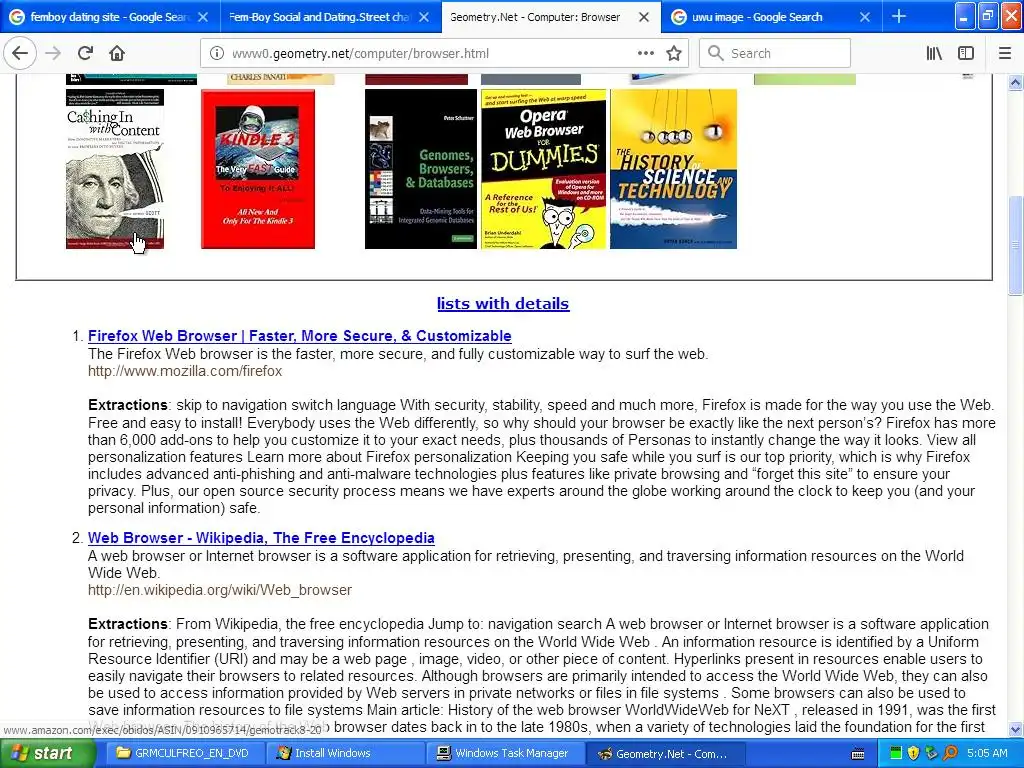Click the yellow security shield tray icon
The image size is (1024, 768).
(914, 754)
